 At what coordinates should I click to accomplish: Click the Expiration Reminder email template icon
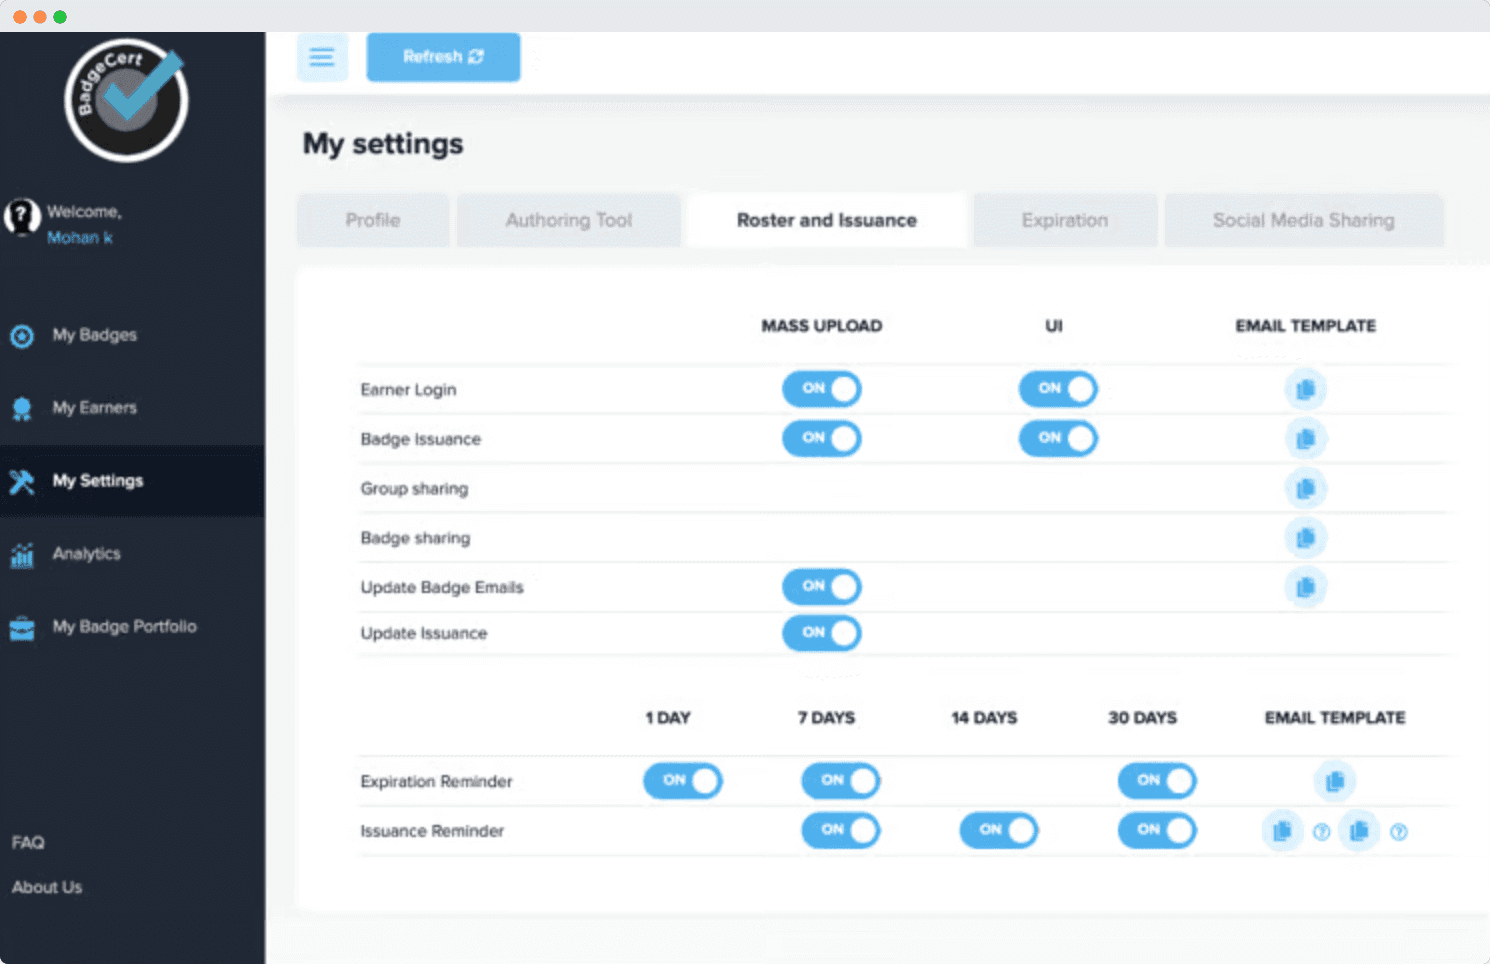(1334, 781)
